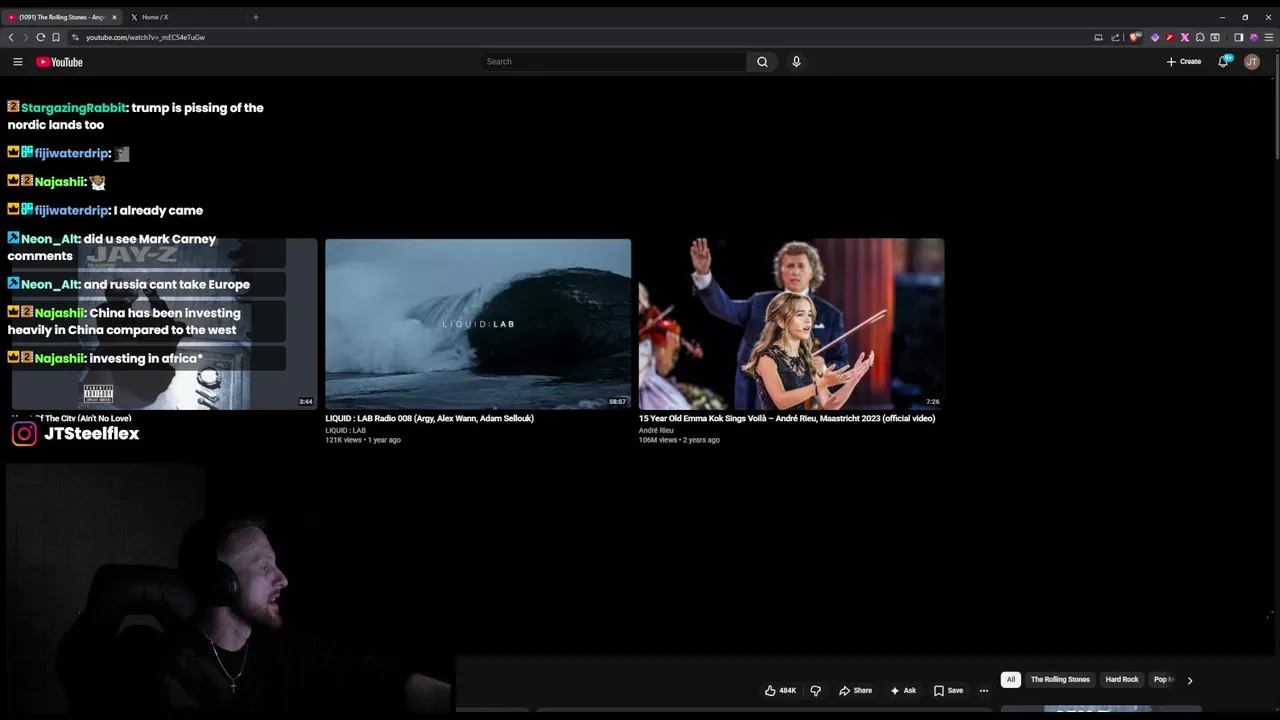Click the Create button
The height and width of the screenshot is (720, 1280).
(1184, 62)
